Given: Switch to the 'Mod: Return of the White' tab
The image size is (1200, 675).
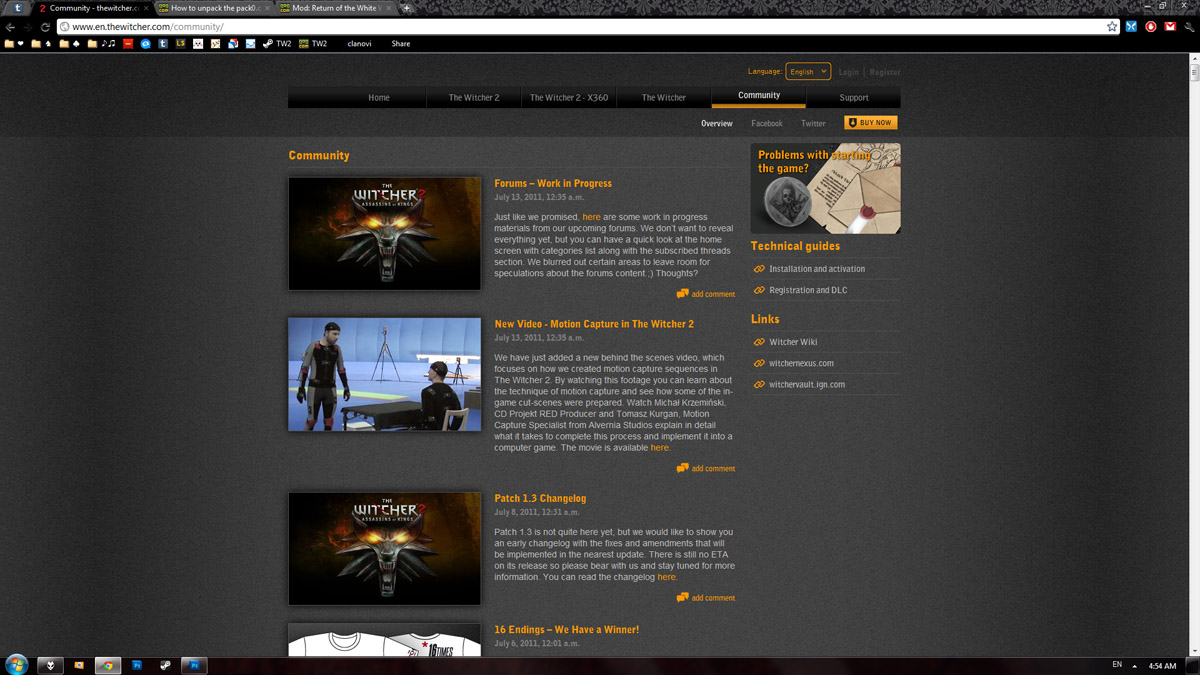Looking at the screenshot, I should tap(335, 8).
